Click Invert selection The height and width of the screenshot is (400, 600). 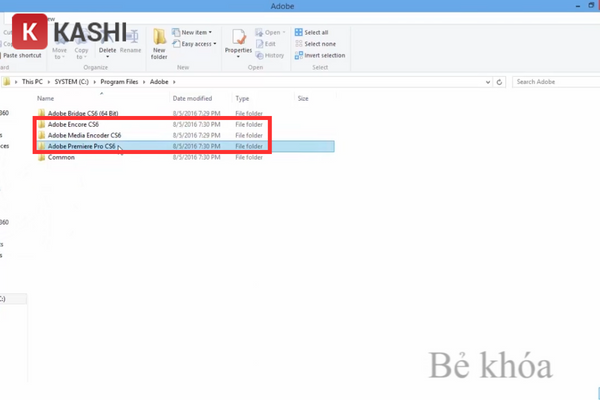click(320, 56)
